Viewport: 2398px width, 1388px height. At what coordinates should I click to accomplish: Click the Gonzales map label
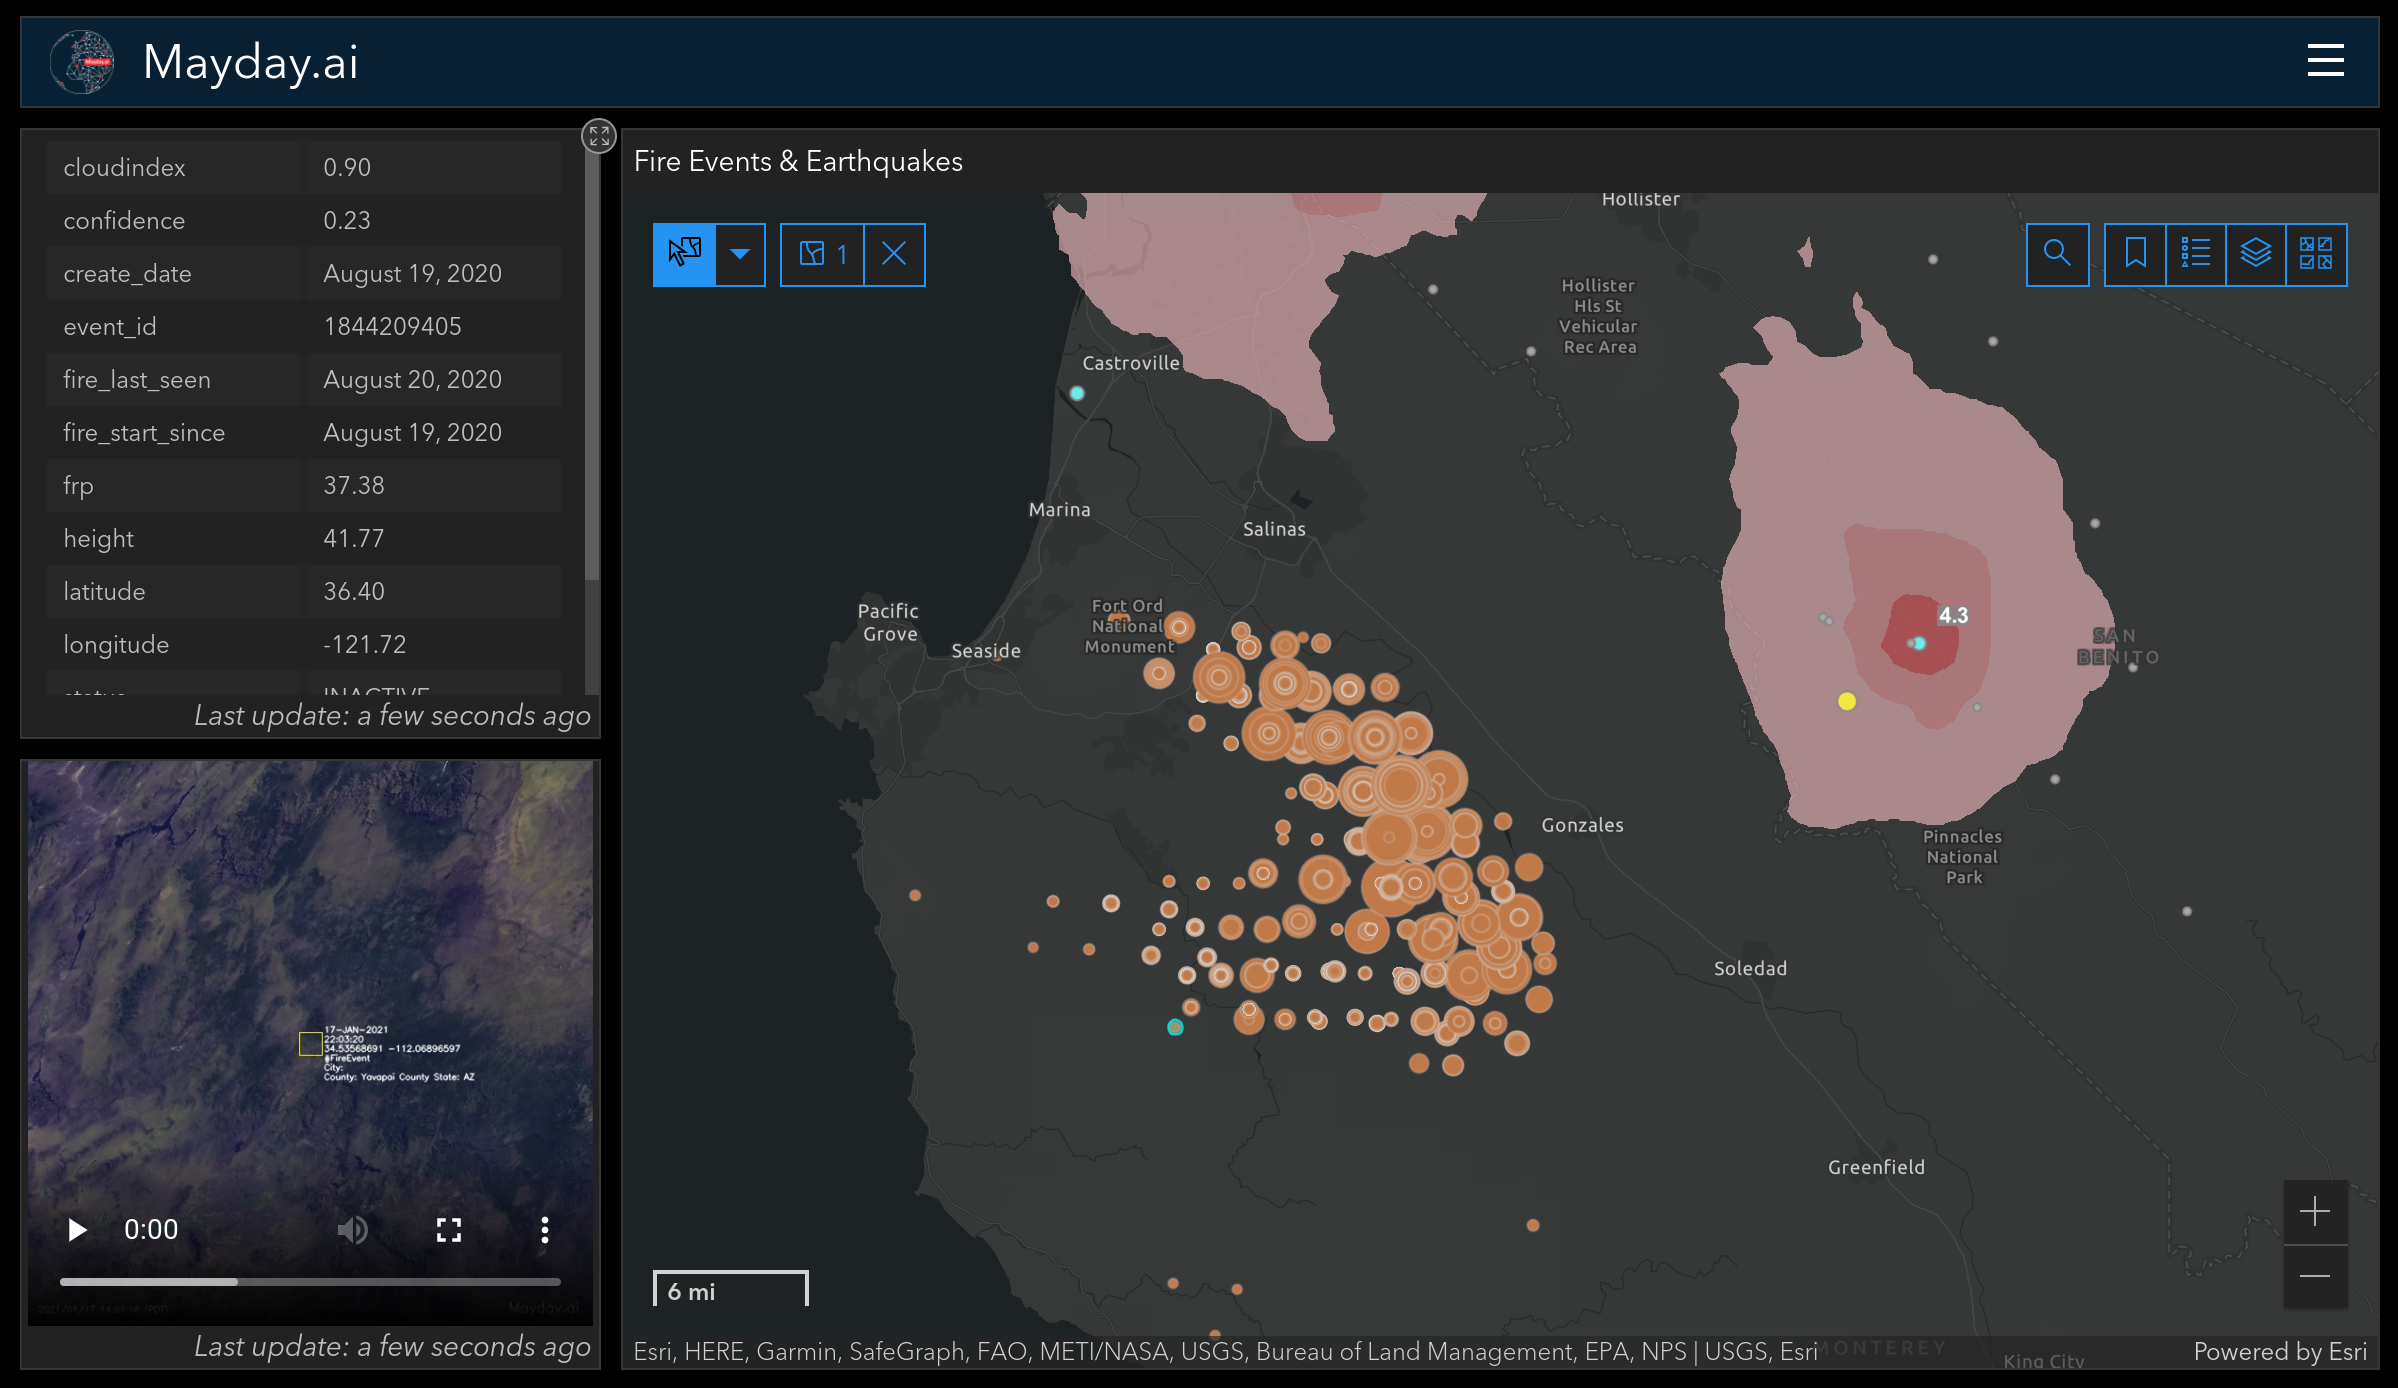pos(1582,825)
